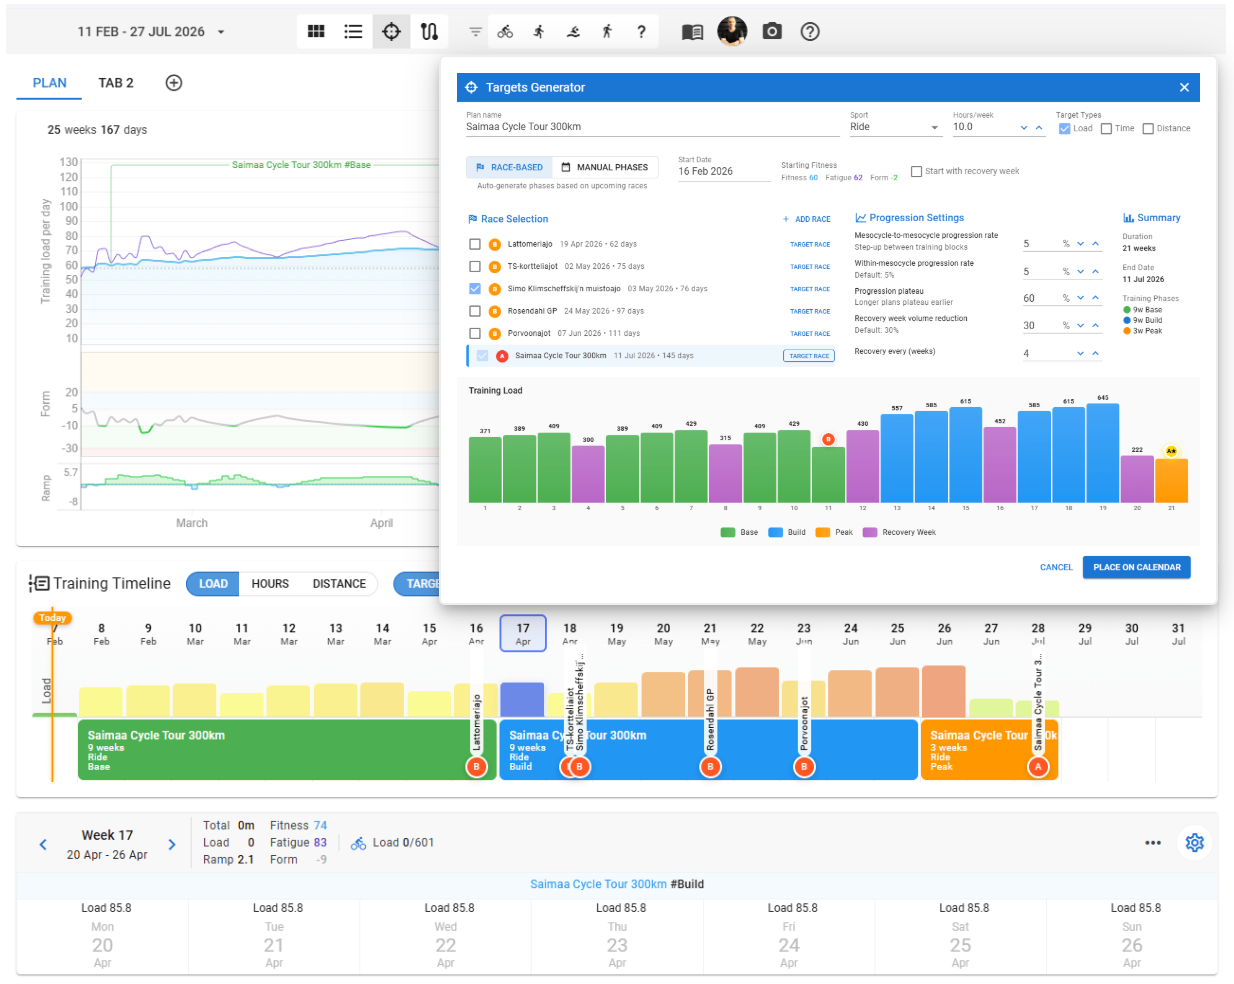The image size is (1234, 984).
Task: Select the running sport filter icon
Action: click(x=538, y=31)
